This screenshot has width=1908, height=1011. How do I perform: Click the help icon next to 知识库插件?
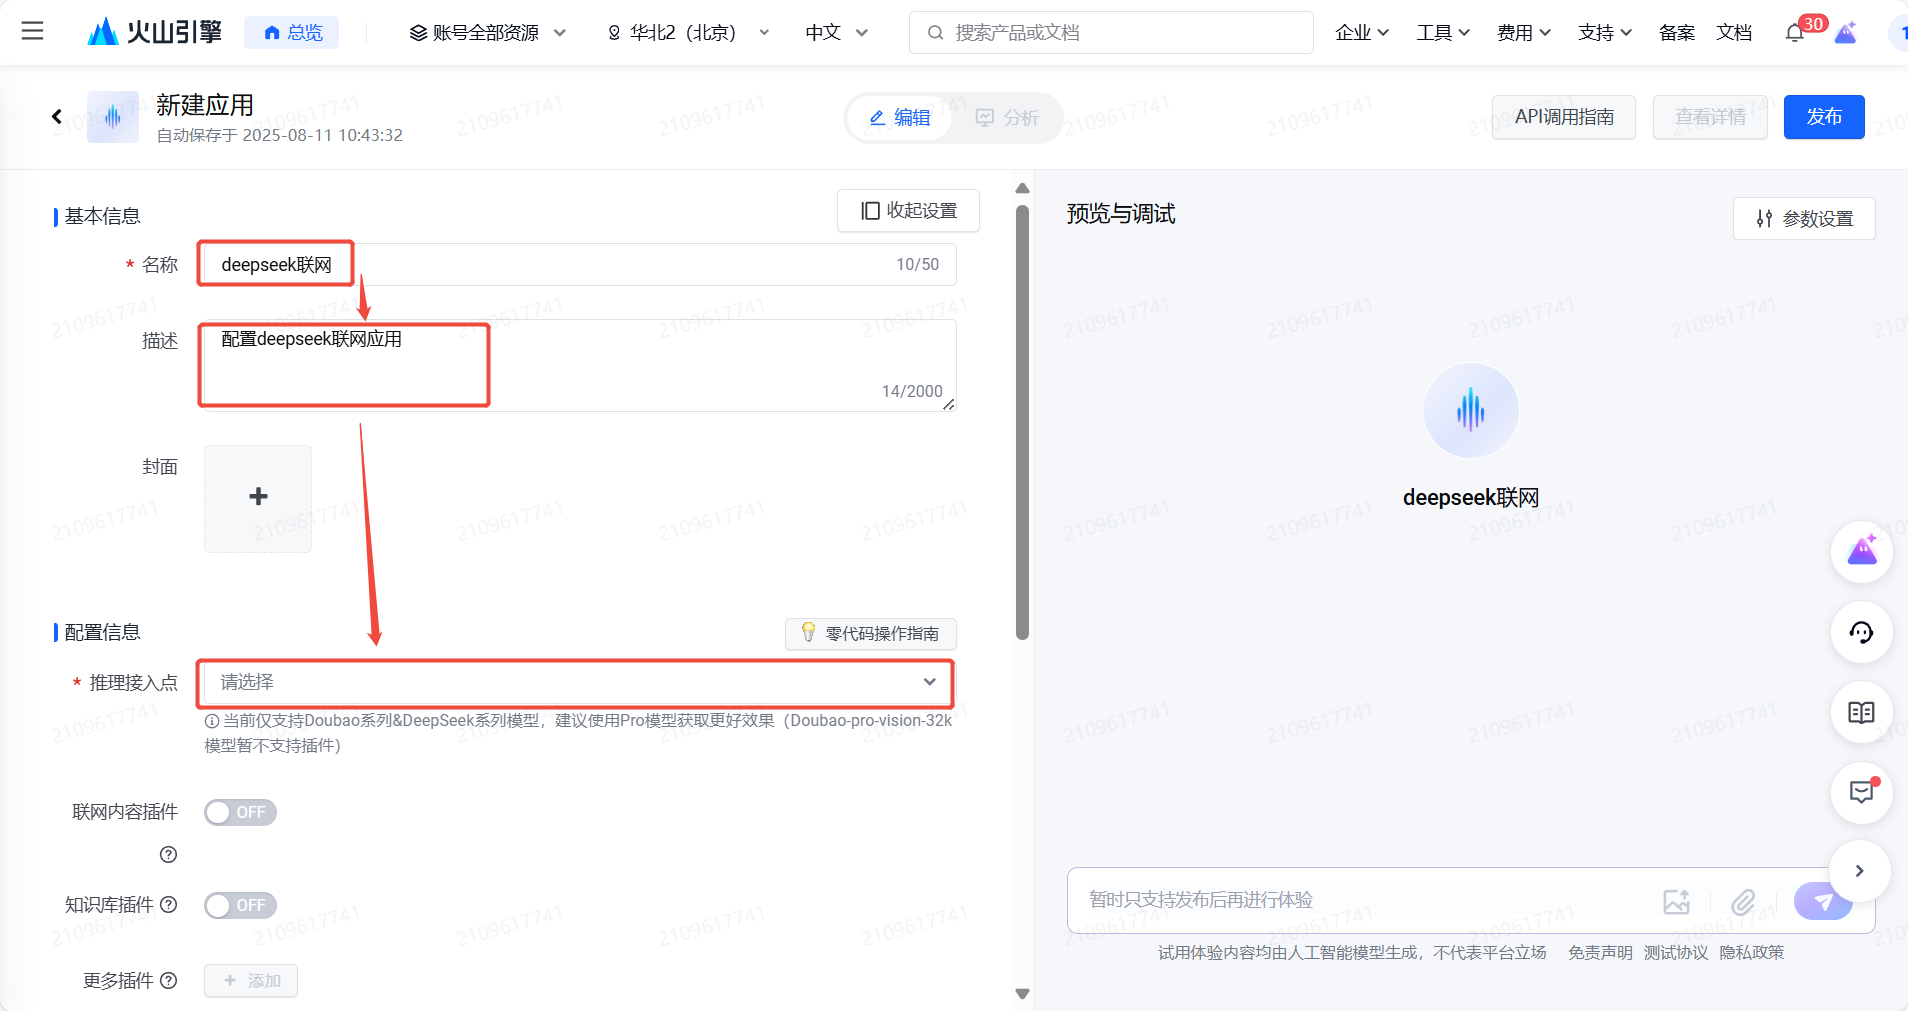[168, 905]
